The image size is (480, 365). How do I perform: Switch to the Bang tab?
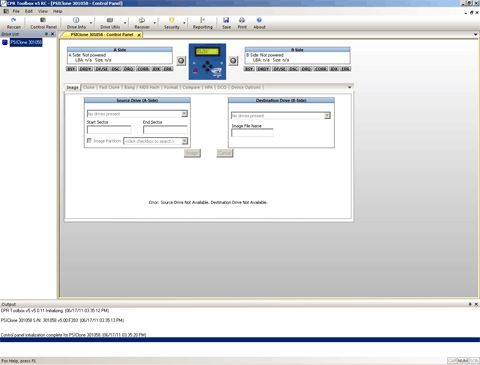[129, 87]
